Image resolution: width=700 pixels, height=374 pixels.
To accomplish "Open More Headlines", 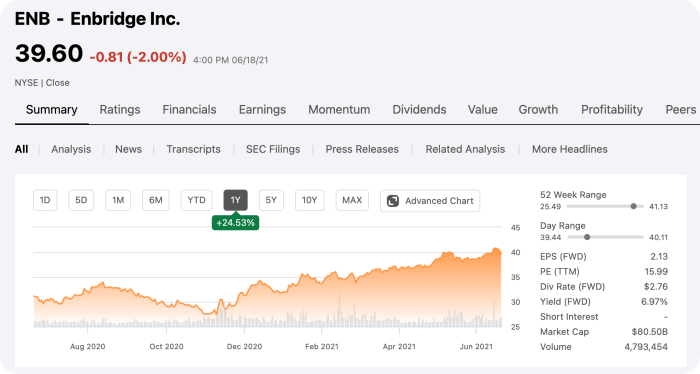I will [570, 149].
